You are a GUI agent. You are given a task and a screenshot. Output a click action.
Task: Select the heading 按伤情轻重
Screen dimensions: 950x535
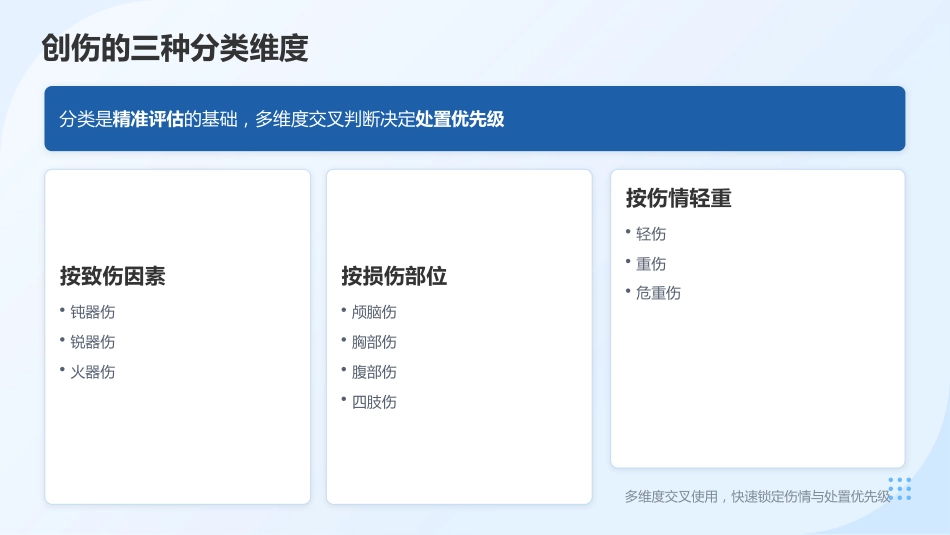click(679, 198)
